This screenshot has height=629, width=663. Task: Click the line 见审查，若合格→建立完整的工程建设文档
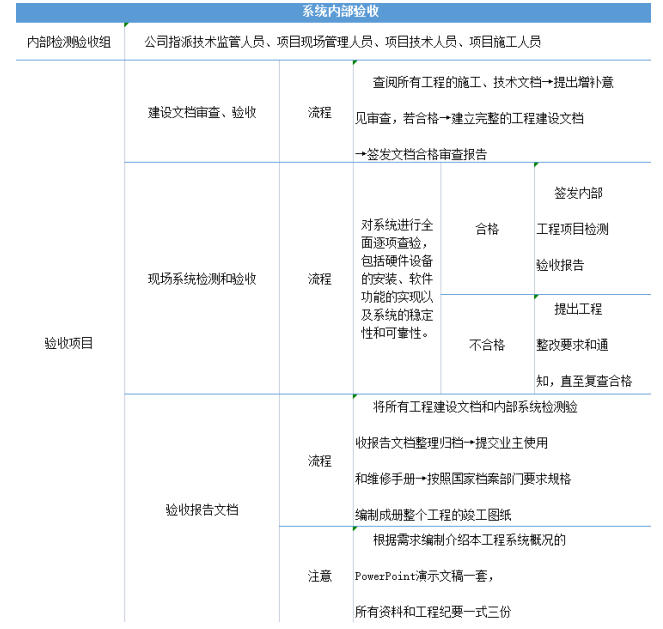469,118
